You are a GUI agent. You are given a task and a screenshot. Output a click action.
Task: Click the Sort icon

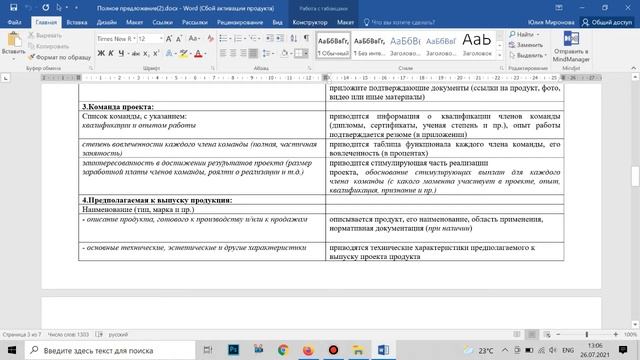(294, 38)
